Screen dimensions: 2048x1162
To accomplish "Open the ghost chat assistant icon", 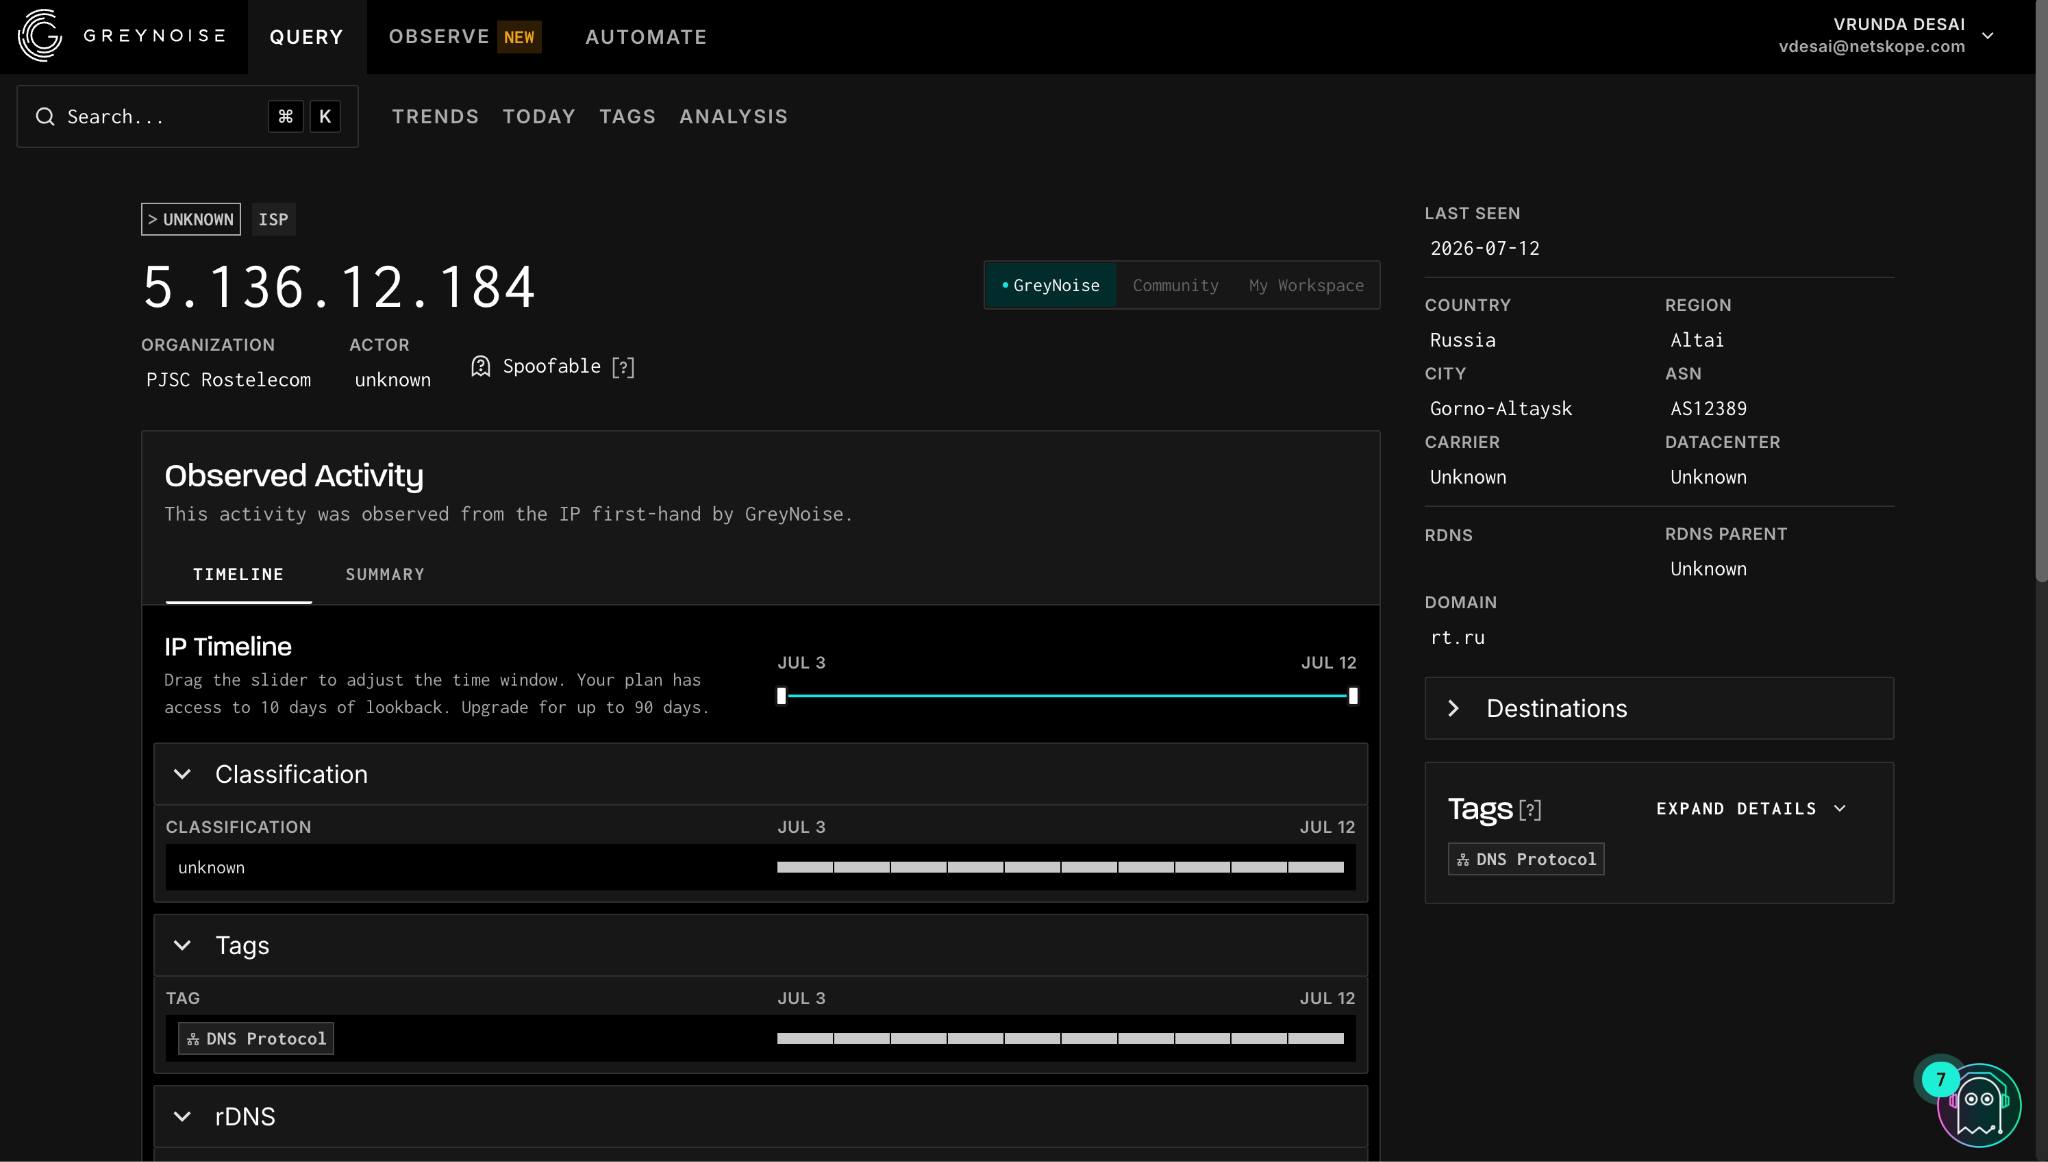I will pyautogui.click(x=1979, y=1105).
